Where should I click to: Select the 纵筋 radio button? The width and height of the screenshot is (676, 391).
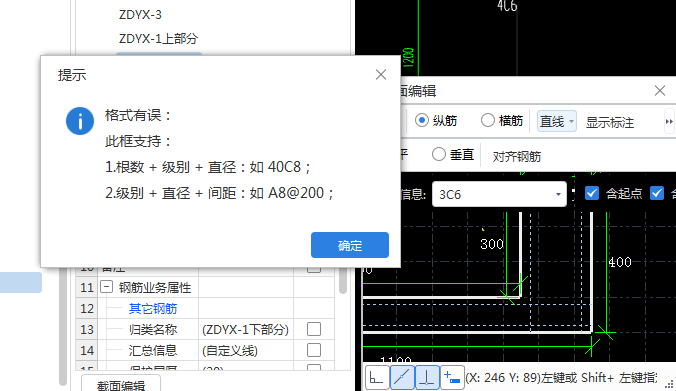[422, 120]
